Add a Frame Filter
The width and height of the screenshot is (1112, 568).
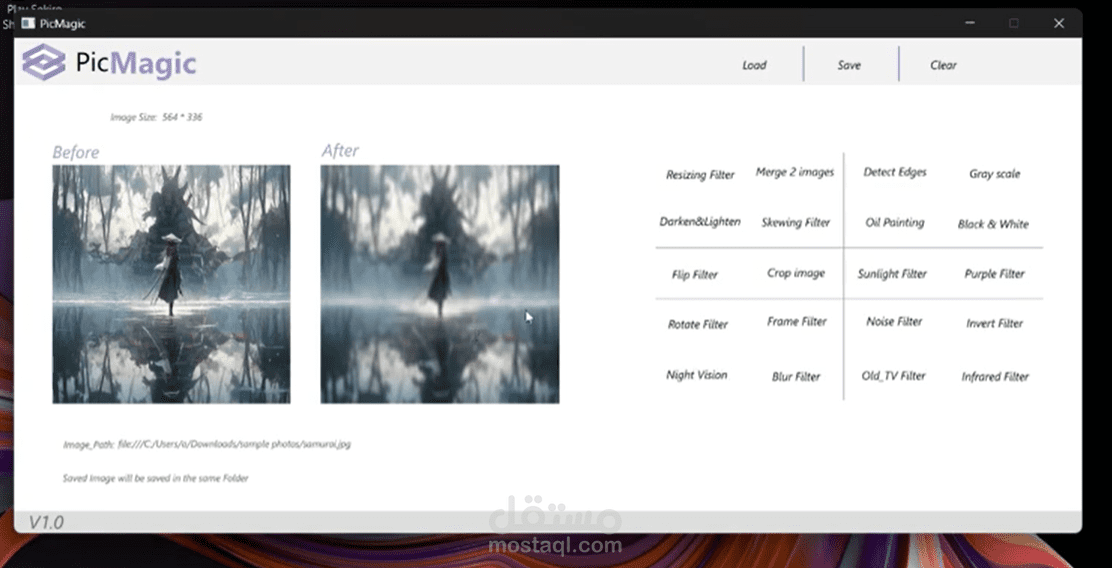[x=796, y=322]
